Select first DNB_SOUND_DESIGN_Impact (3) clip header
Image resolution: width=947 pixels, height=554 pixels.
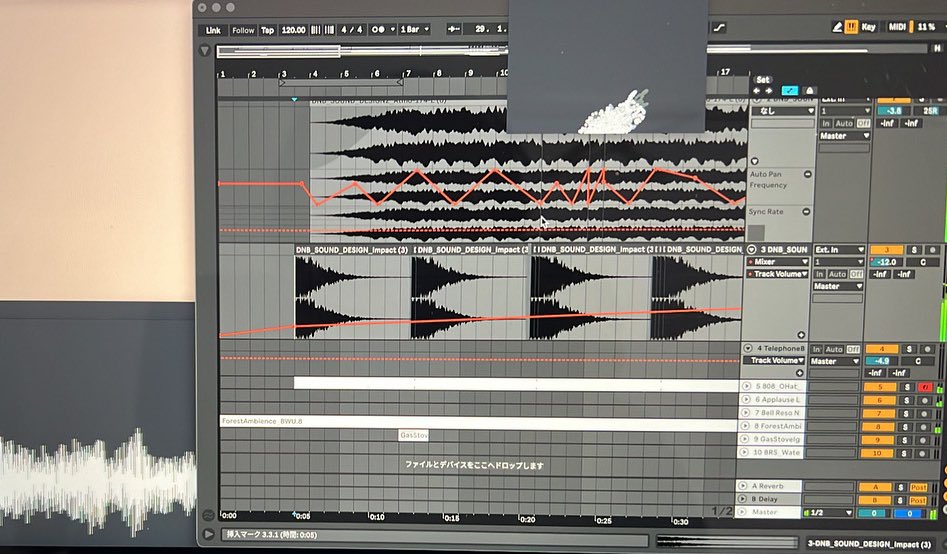pos(352,250)
